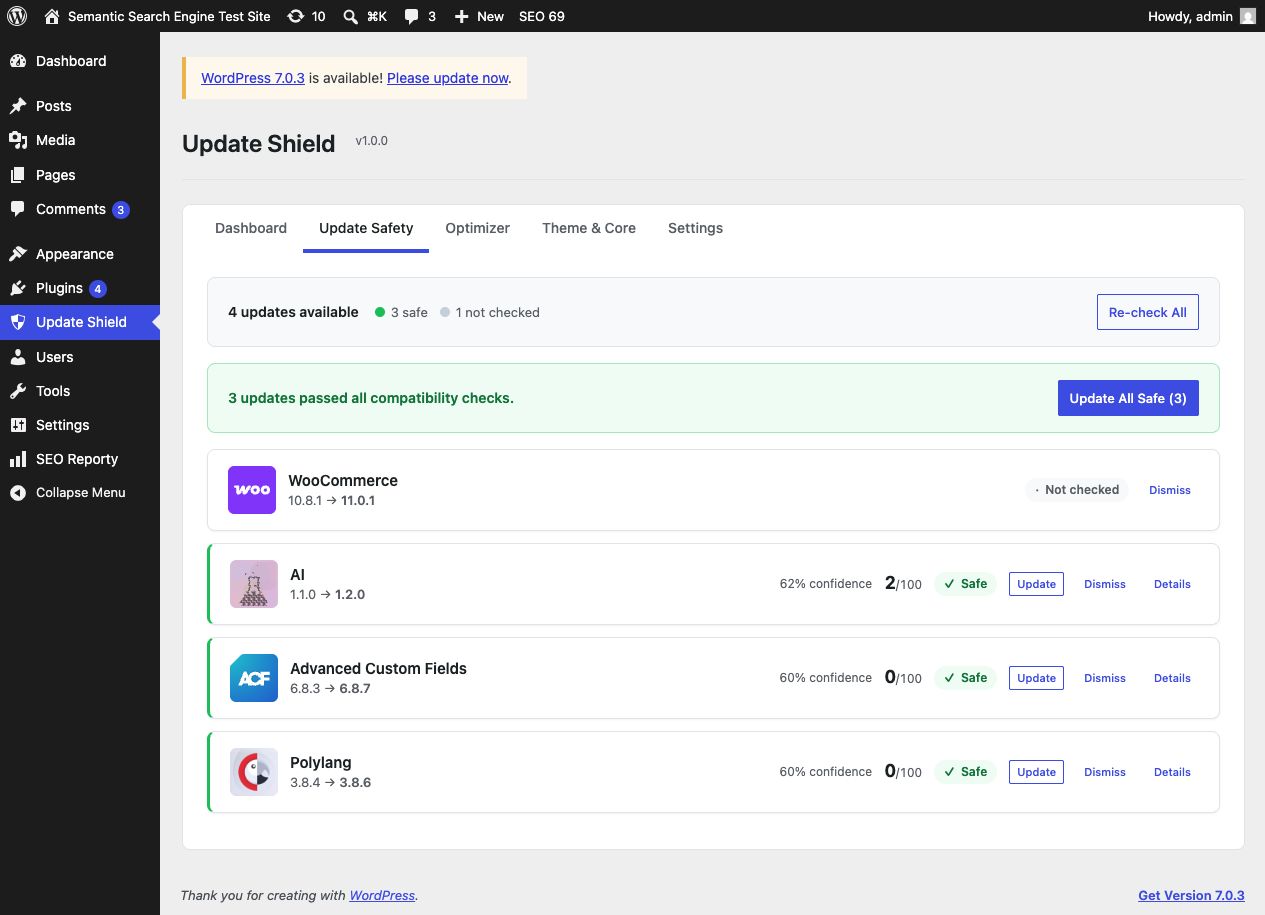Click the Safe badge on AI row
The image size is (1265, 915).
[x=965, y=584]
